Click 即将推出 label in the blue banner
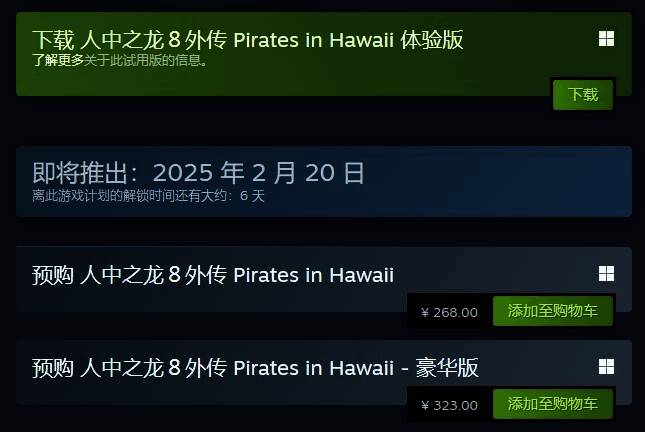 80,172
